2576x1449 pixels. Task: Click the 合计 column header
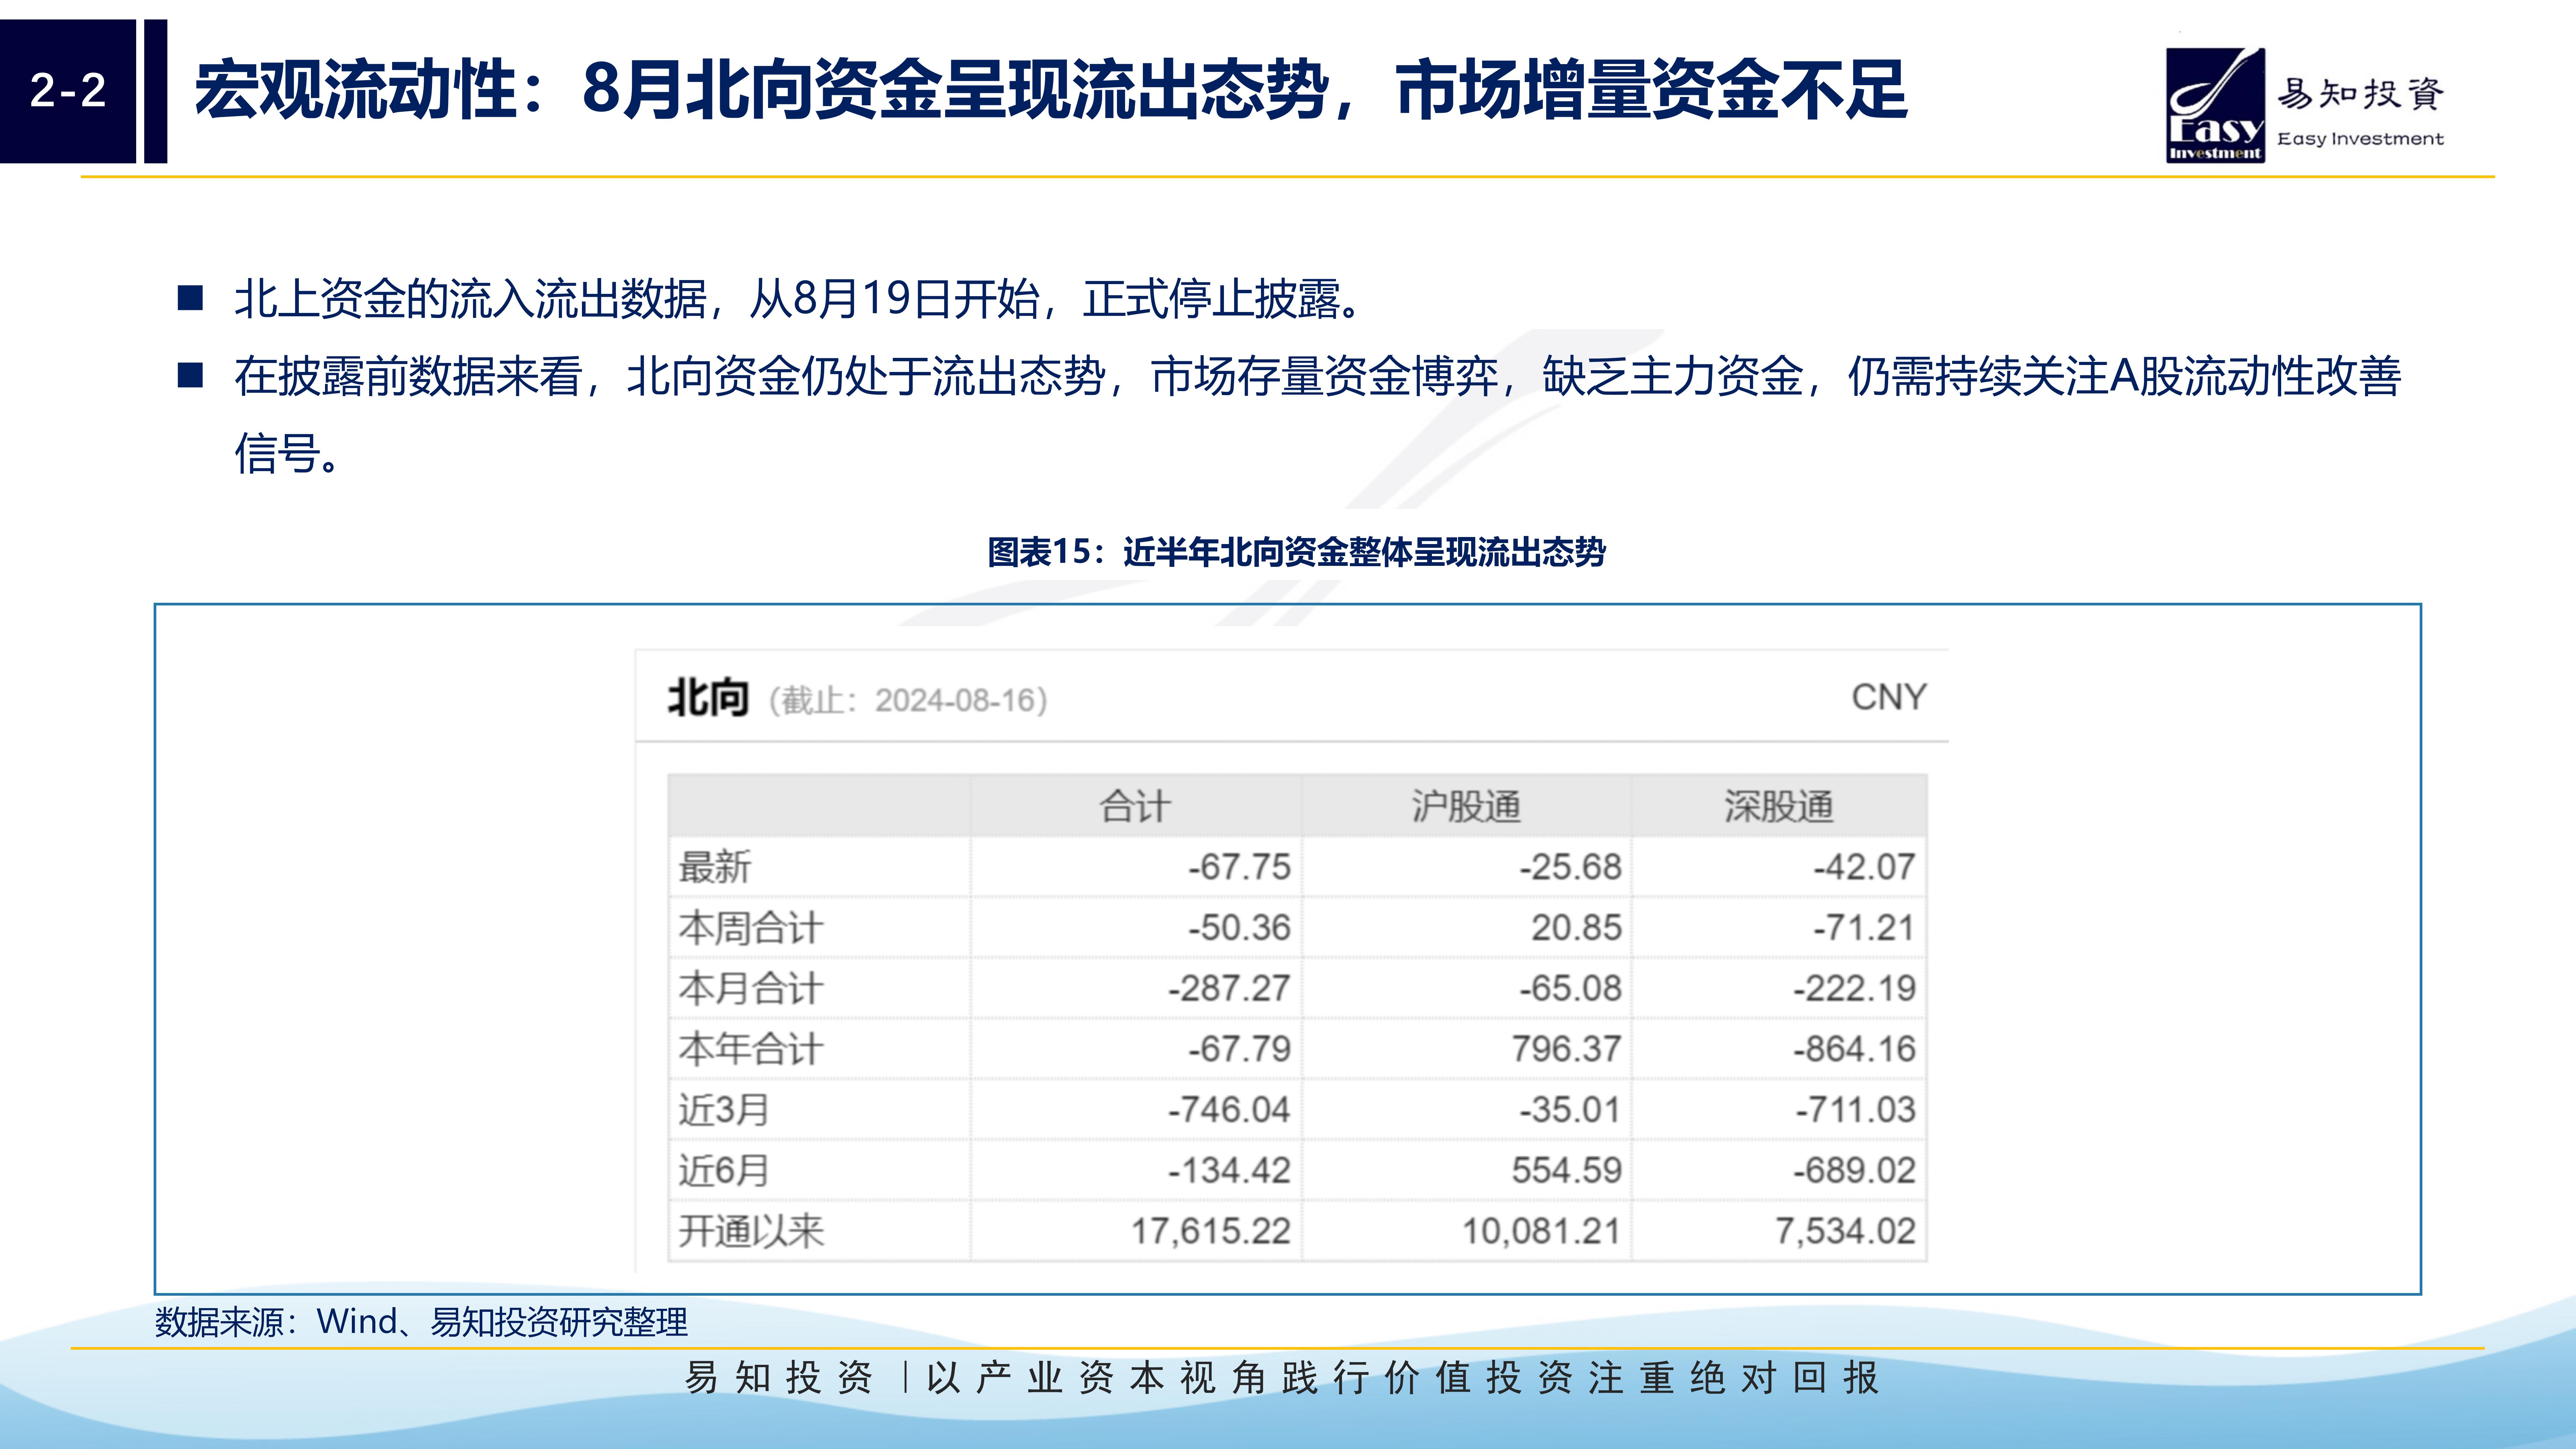click(1135, 806)
